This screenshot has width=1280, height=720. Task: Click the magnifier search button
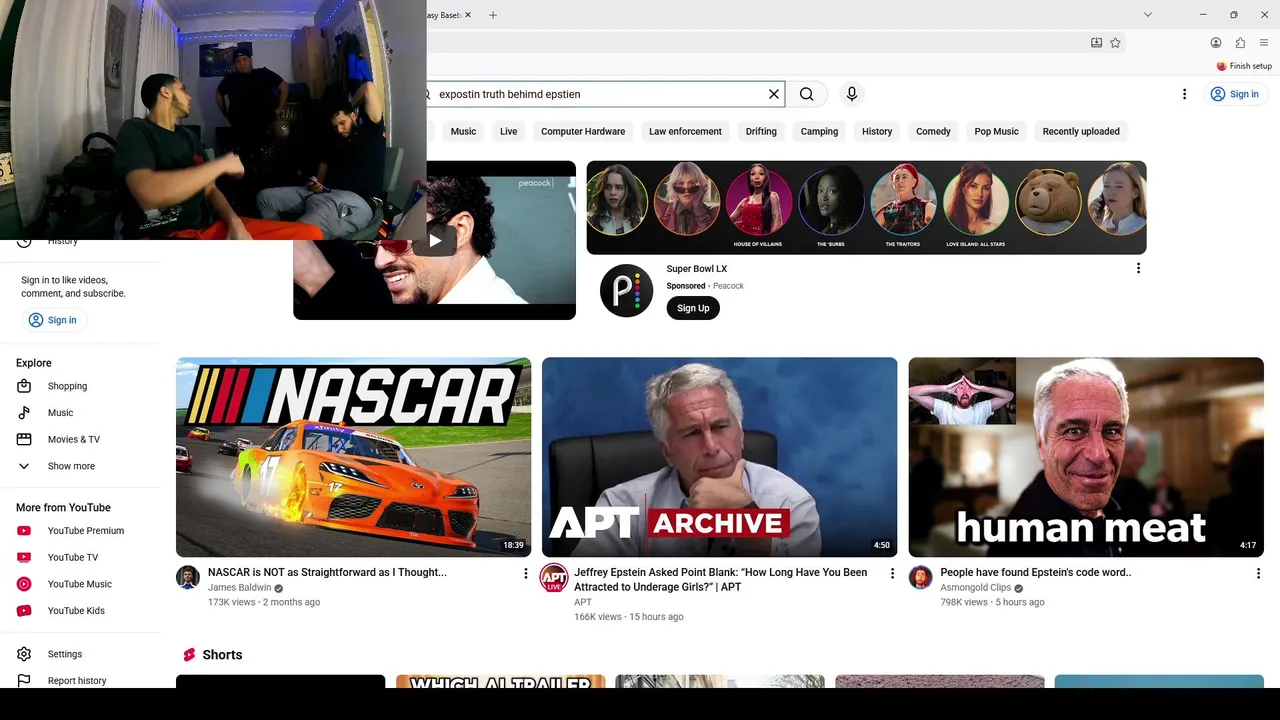[806, 94]
